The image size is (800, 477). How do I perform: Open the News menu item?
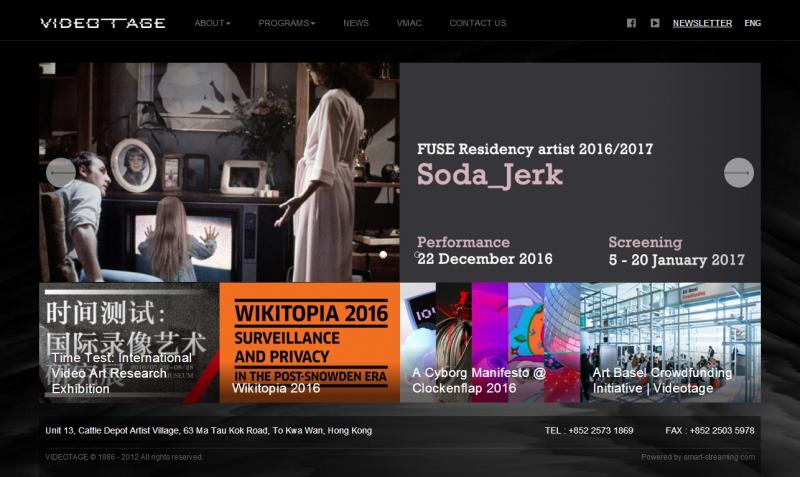click(x=356, y=23)
